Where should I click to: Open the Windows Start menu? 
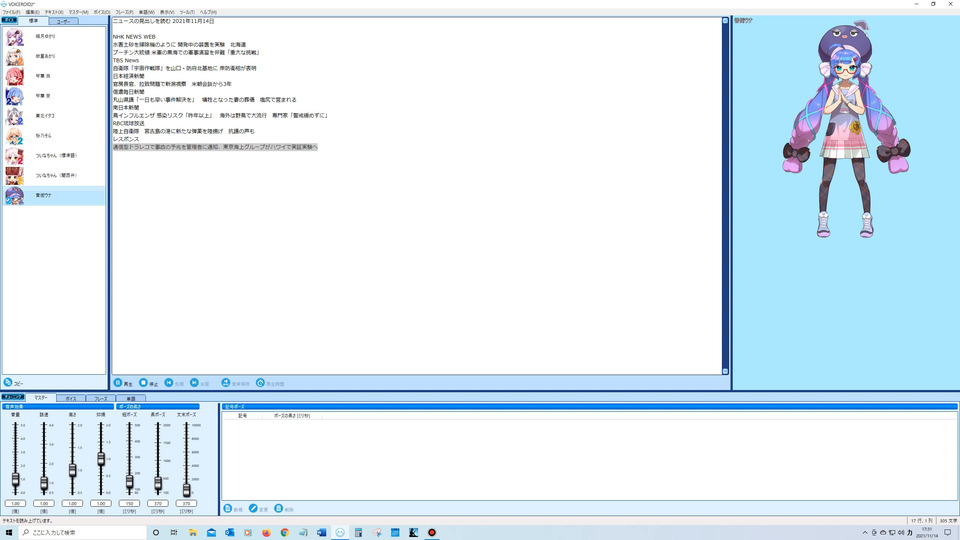pos(9,533)
